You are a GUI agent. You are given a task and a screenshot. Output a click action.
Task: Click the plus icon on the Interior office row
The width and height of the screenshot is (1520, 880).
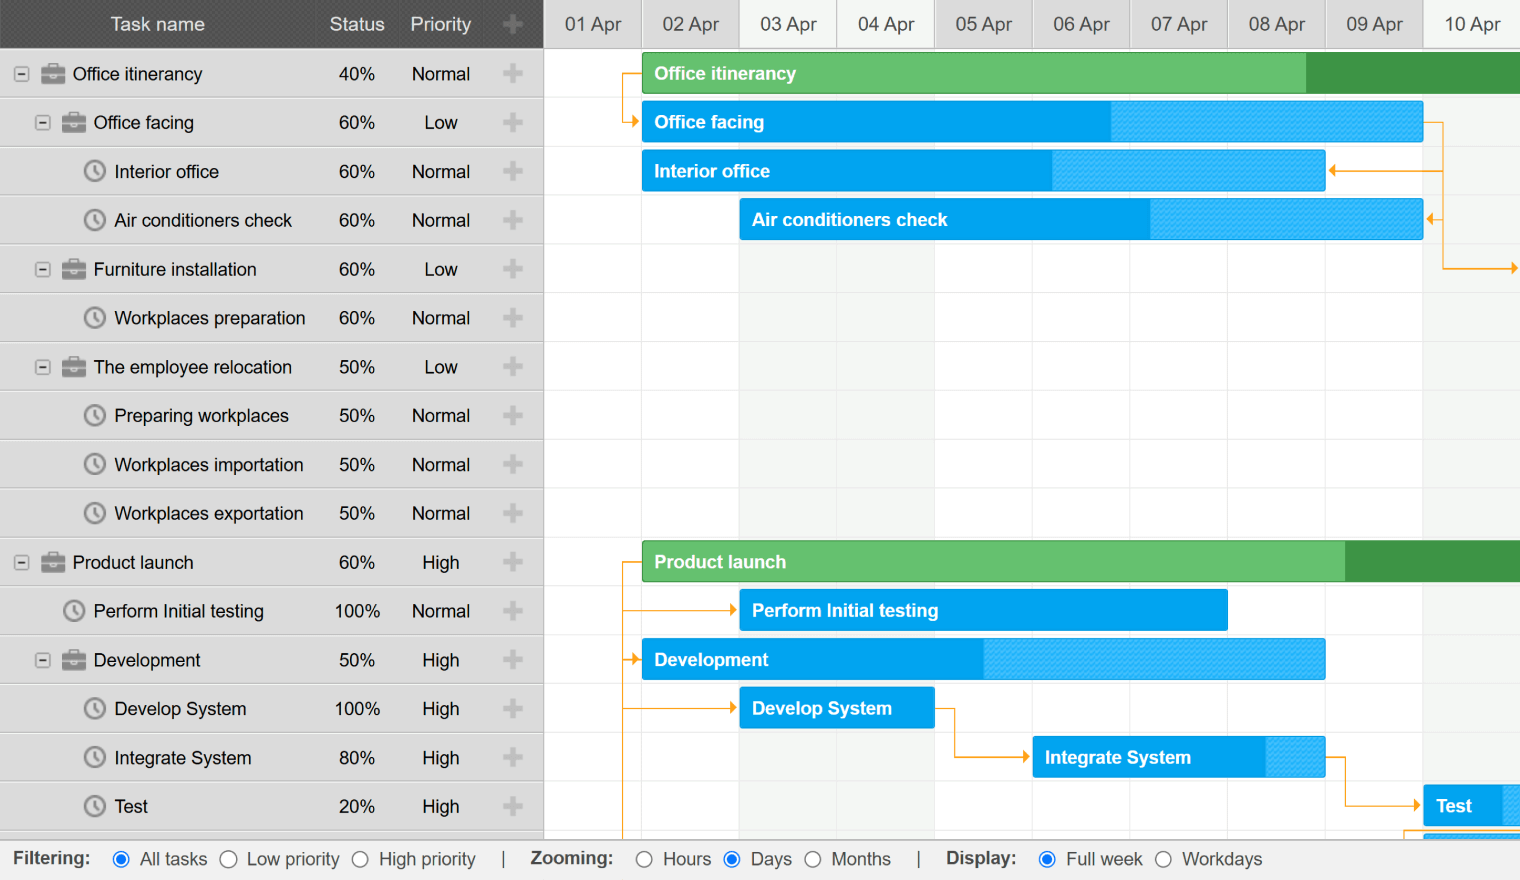(x=512, y=171)
